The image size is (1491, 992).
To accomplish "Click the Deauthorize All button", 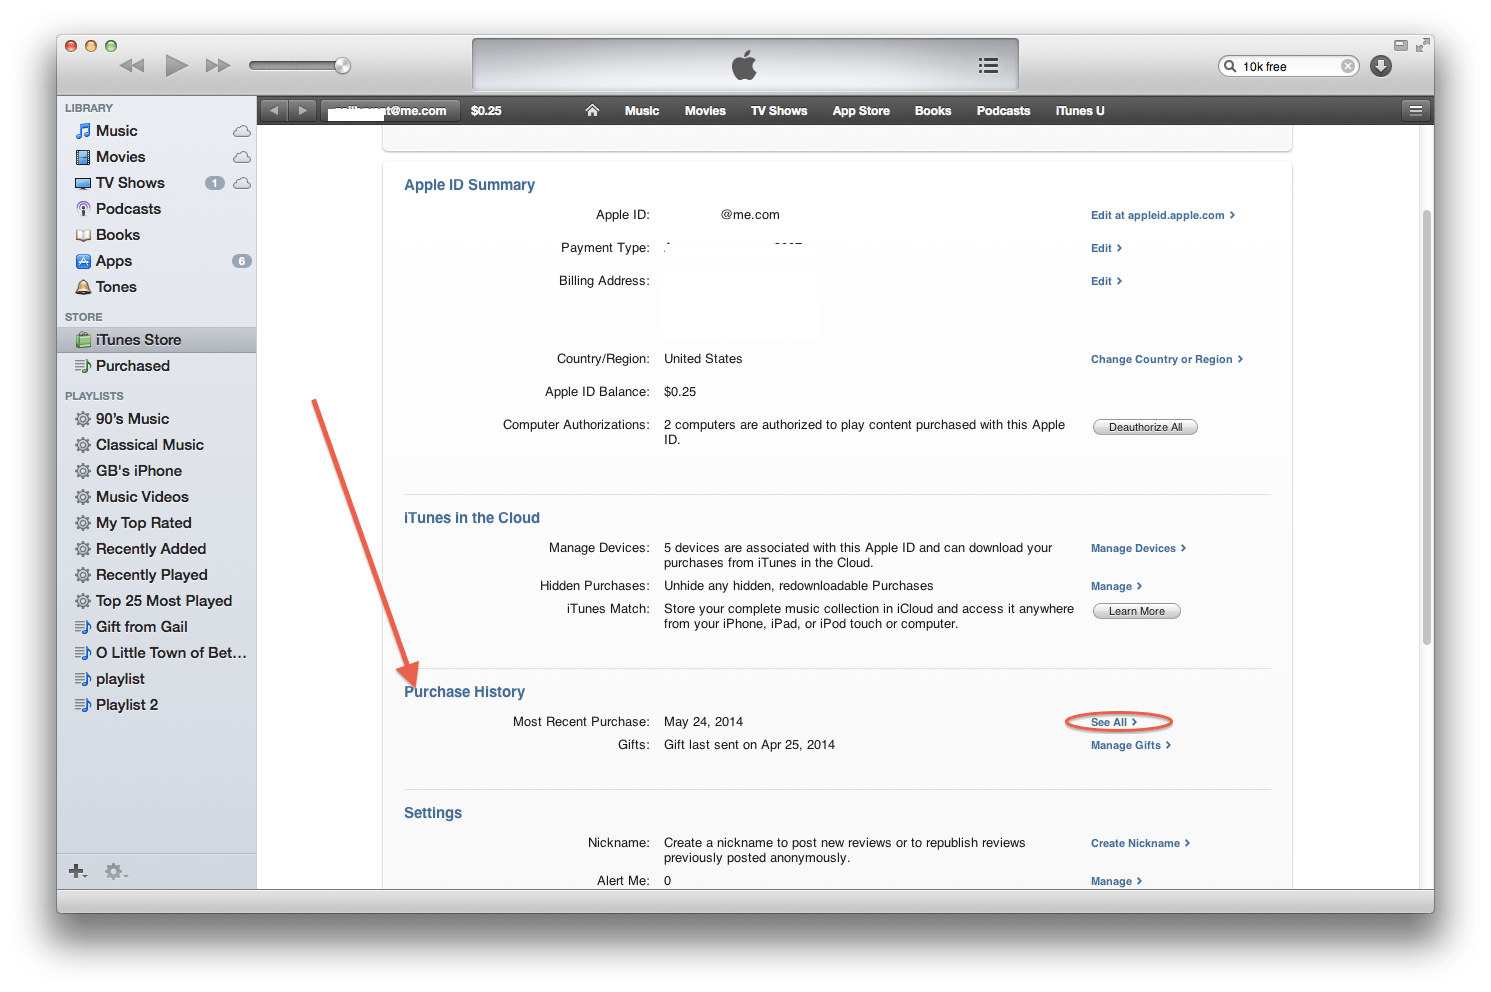I will [1145, 427].
